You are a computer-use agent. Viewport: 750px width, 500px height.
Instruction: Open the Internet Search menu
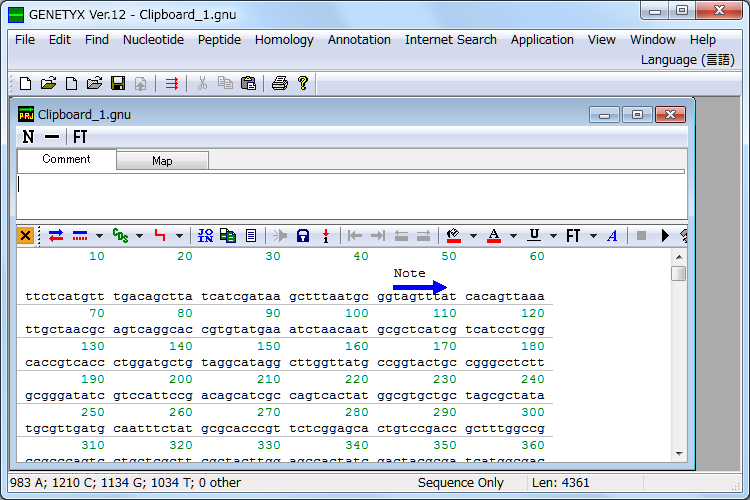click(451, 40)
